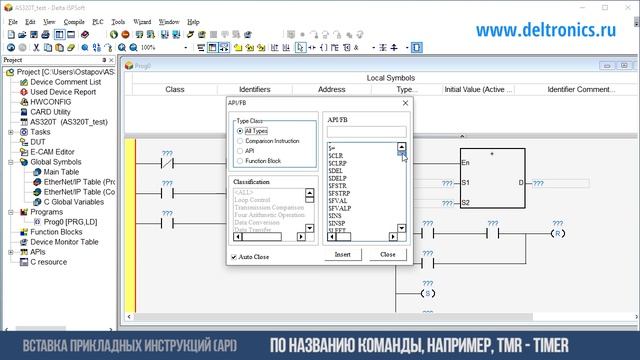Click the Open project folder icon
Viewport: 640px width, 360px height.
coord(22,35)
